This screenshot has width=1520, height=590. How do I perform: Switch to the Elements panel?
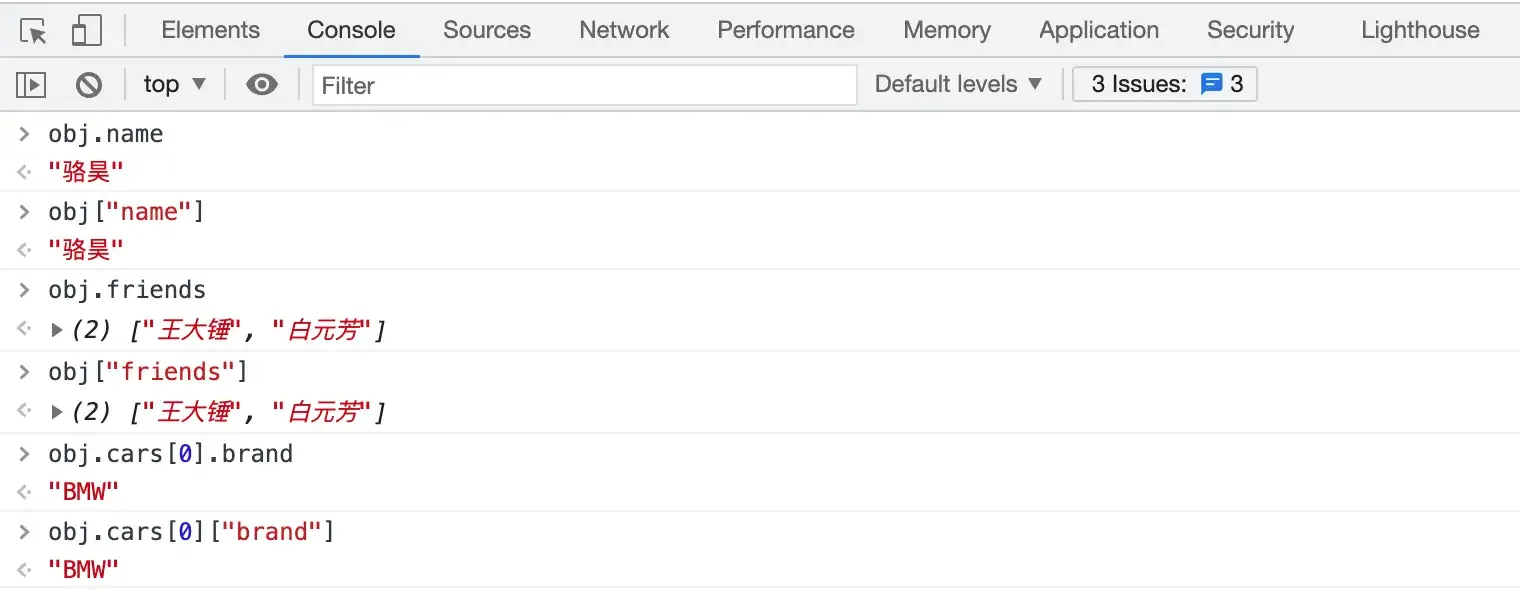pos(210,30)
